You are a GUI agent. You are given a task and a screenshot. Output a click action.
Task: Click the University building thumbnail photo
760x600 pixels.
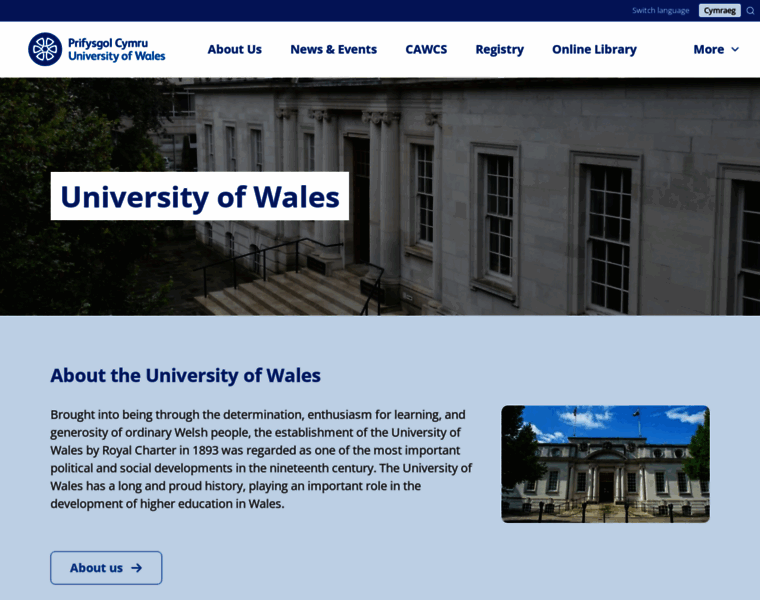[605, 464]
